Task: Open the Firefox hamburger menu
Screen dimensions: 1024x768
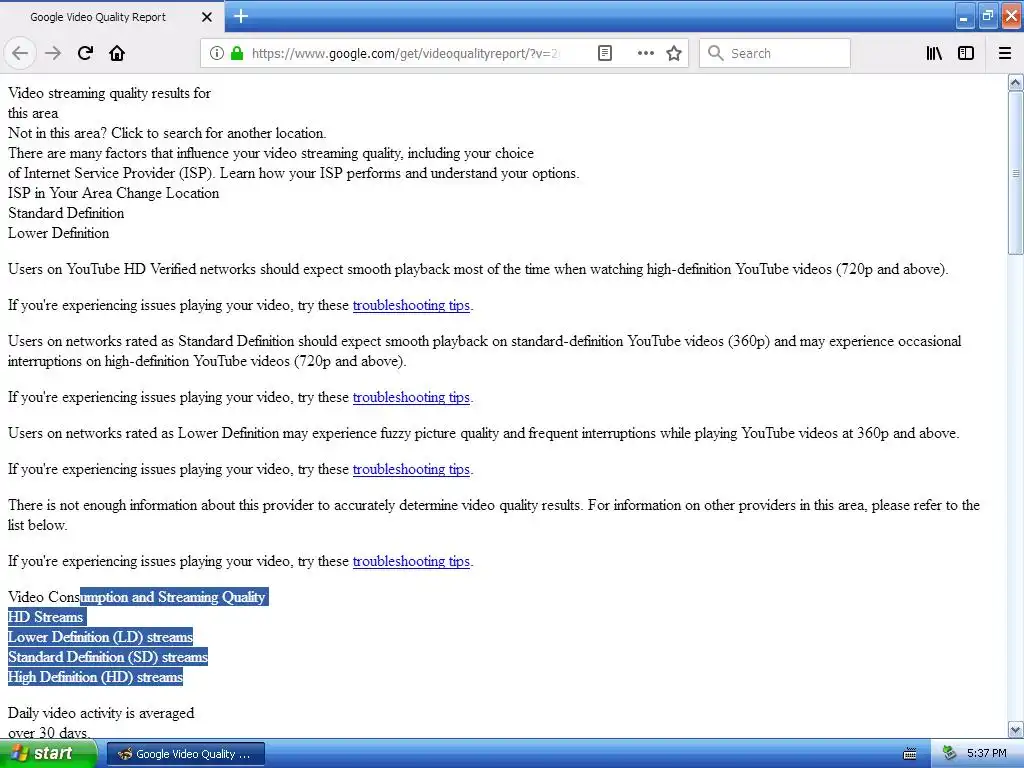Action: pyautogui.click(x=1005, y=53)
